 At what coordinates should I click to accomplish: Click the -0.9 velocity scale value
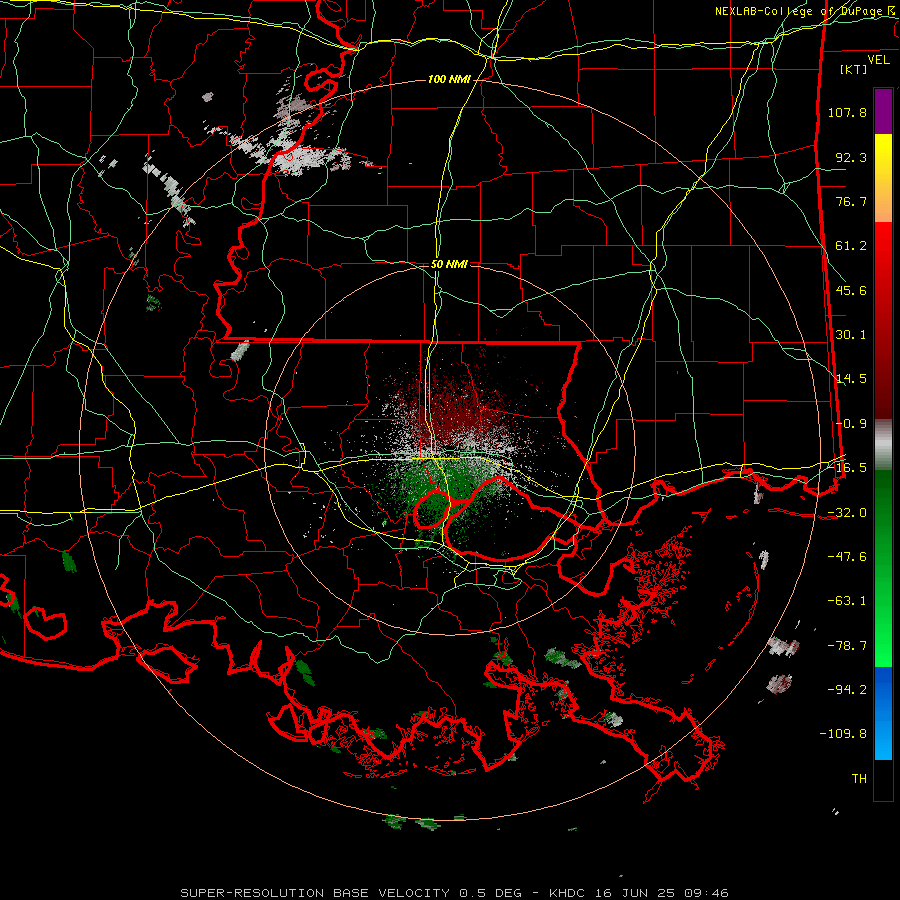(x=851, y=424)
